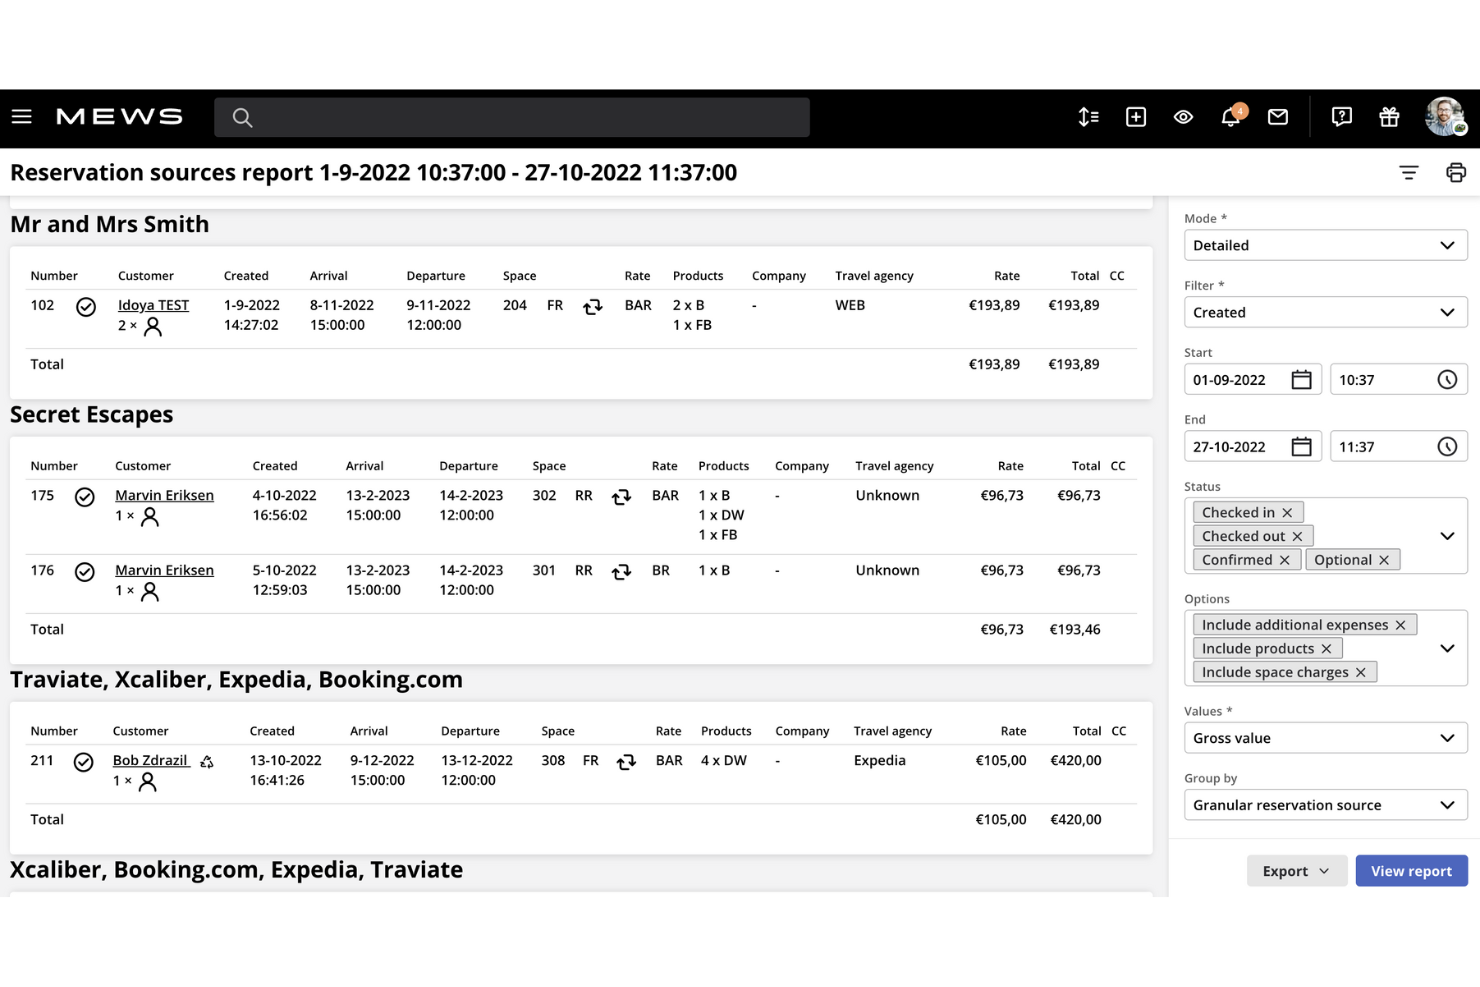This screenshot has width=1480, height=987.
Task: Click Expedia travel agency cell
Action: click(880, 760)
